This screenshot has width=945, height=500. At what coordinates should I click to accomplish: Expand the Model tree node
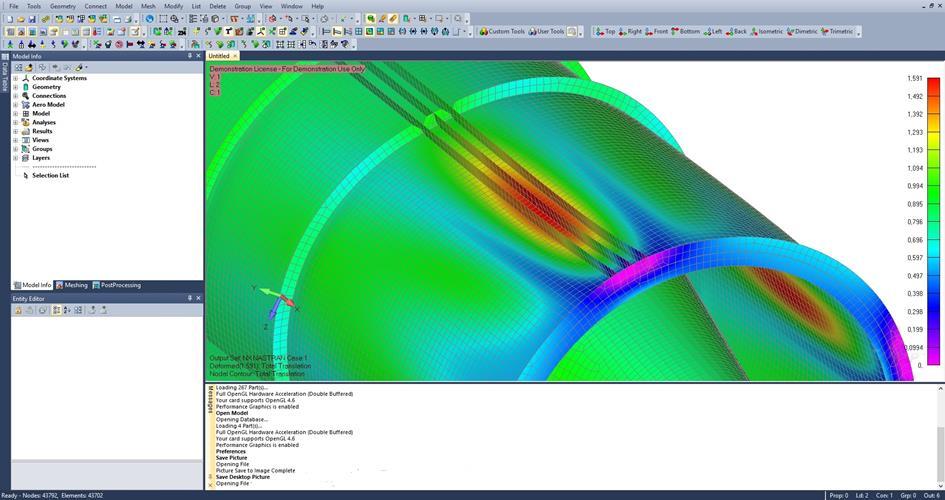16,113
